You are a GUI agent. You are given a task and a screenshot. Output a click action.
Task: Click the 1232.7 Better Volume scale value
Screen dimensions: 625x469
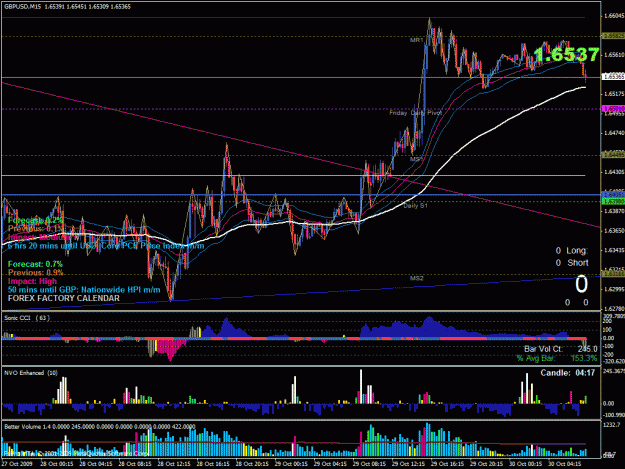[x=611, y=425]
